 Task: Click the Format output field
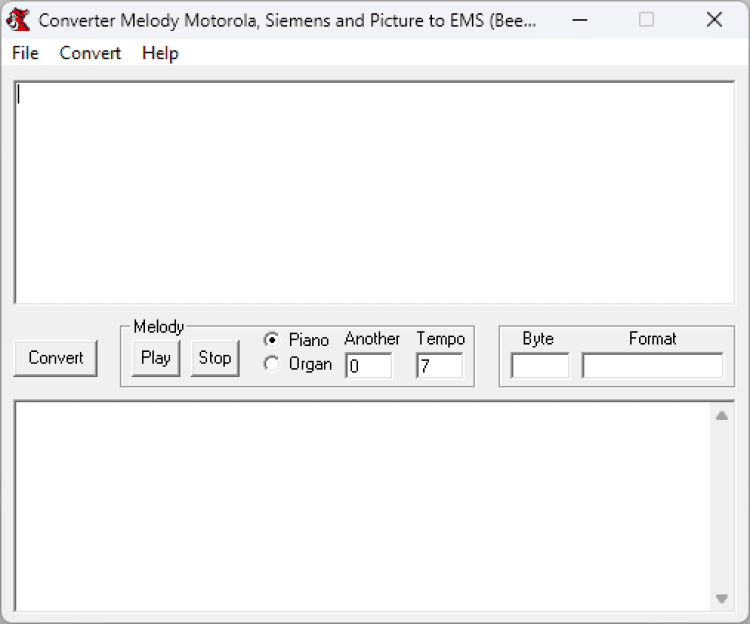click(x=652, y=366)
